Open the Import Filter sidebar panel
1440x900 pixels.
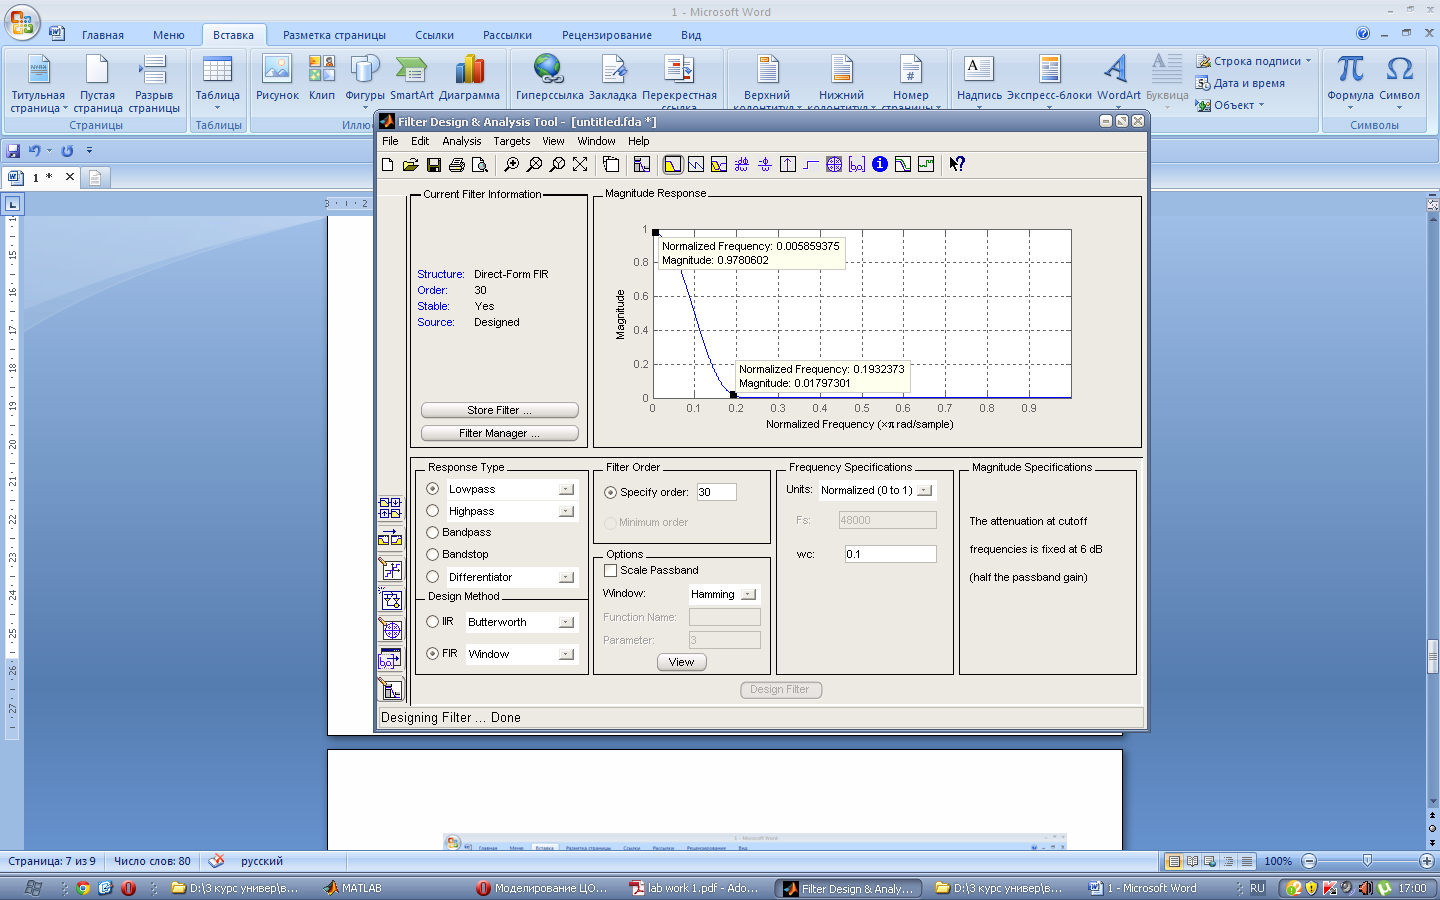coord(390,659)
